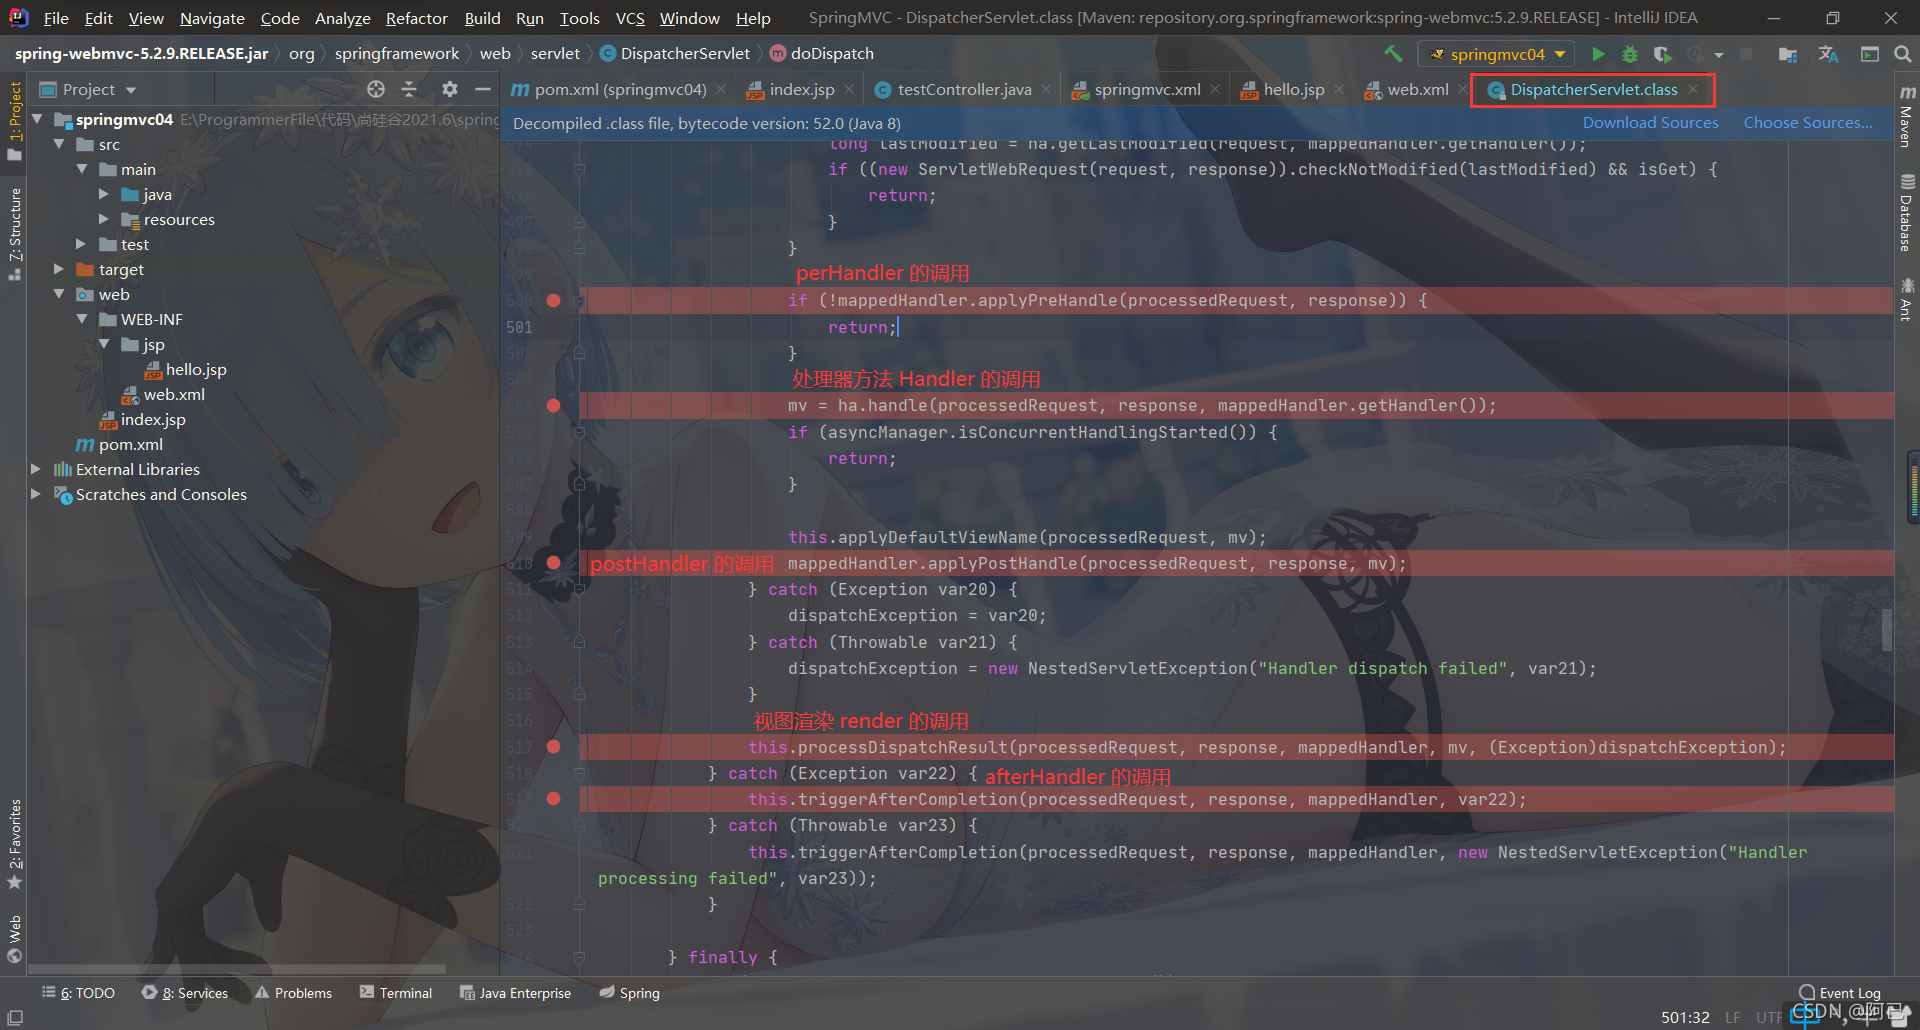Screen dimensions: 1920x1030
Task: Click Download Sources link
Action: tap(1650, 123)
